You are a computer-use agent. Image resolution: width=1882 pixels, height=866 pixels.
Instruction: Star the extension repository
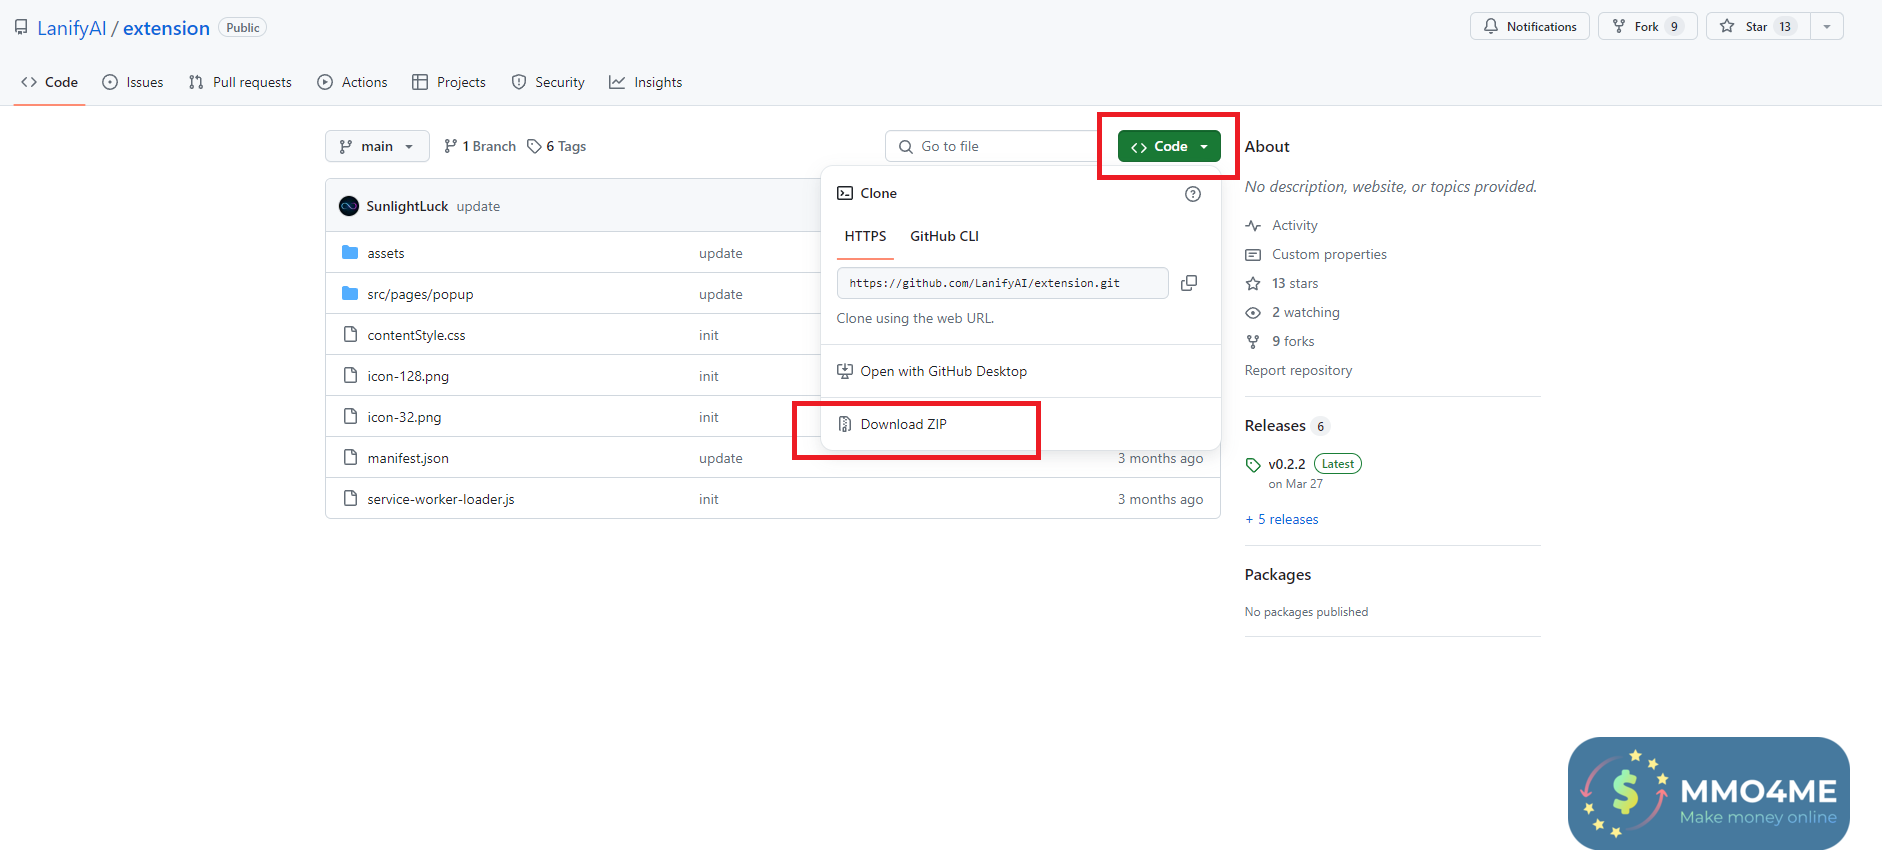tap(1757, 27)
